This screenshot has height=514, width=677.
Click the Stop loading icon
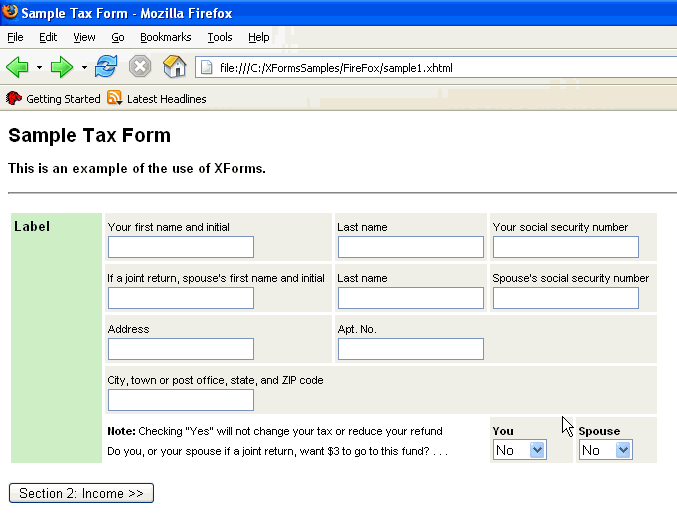point(140,67)
